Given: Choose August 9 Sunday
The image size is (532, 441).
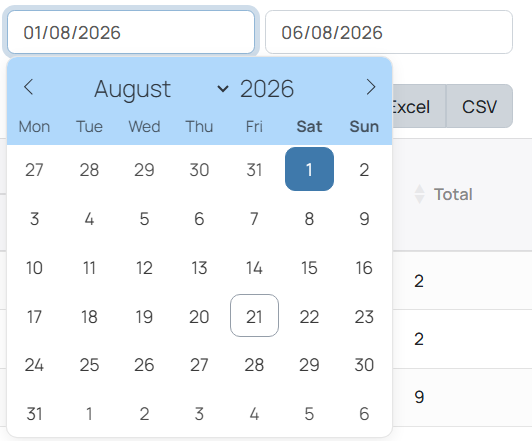Looking at the screenshot, I should tap(364, 218).
